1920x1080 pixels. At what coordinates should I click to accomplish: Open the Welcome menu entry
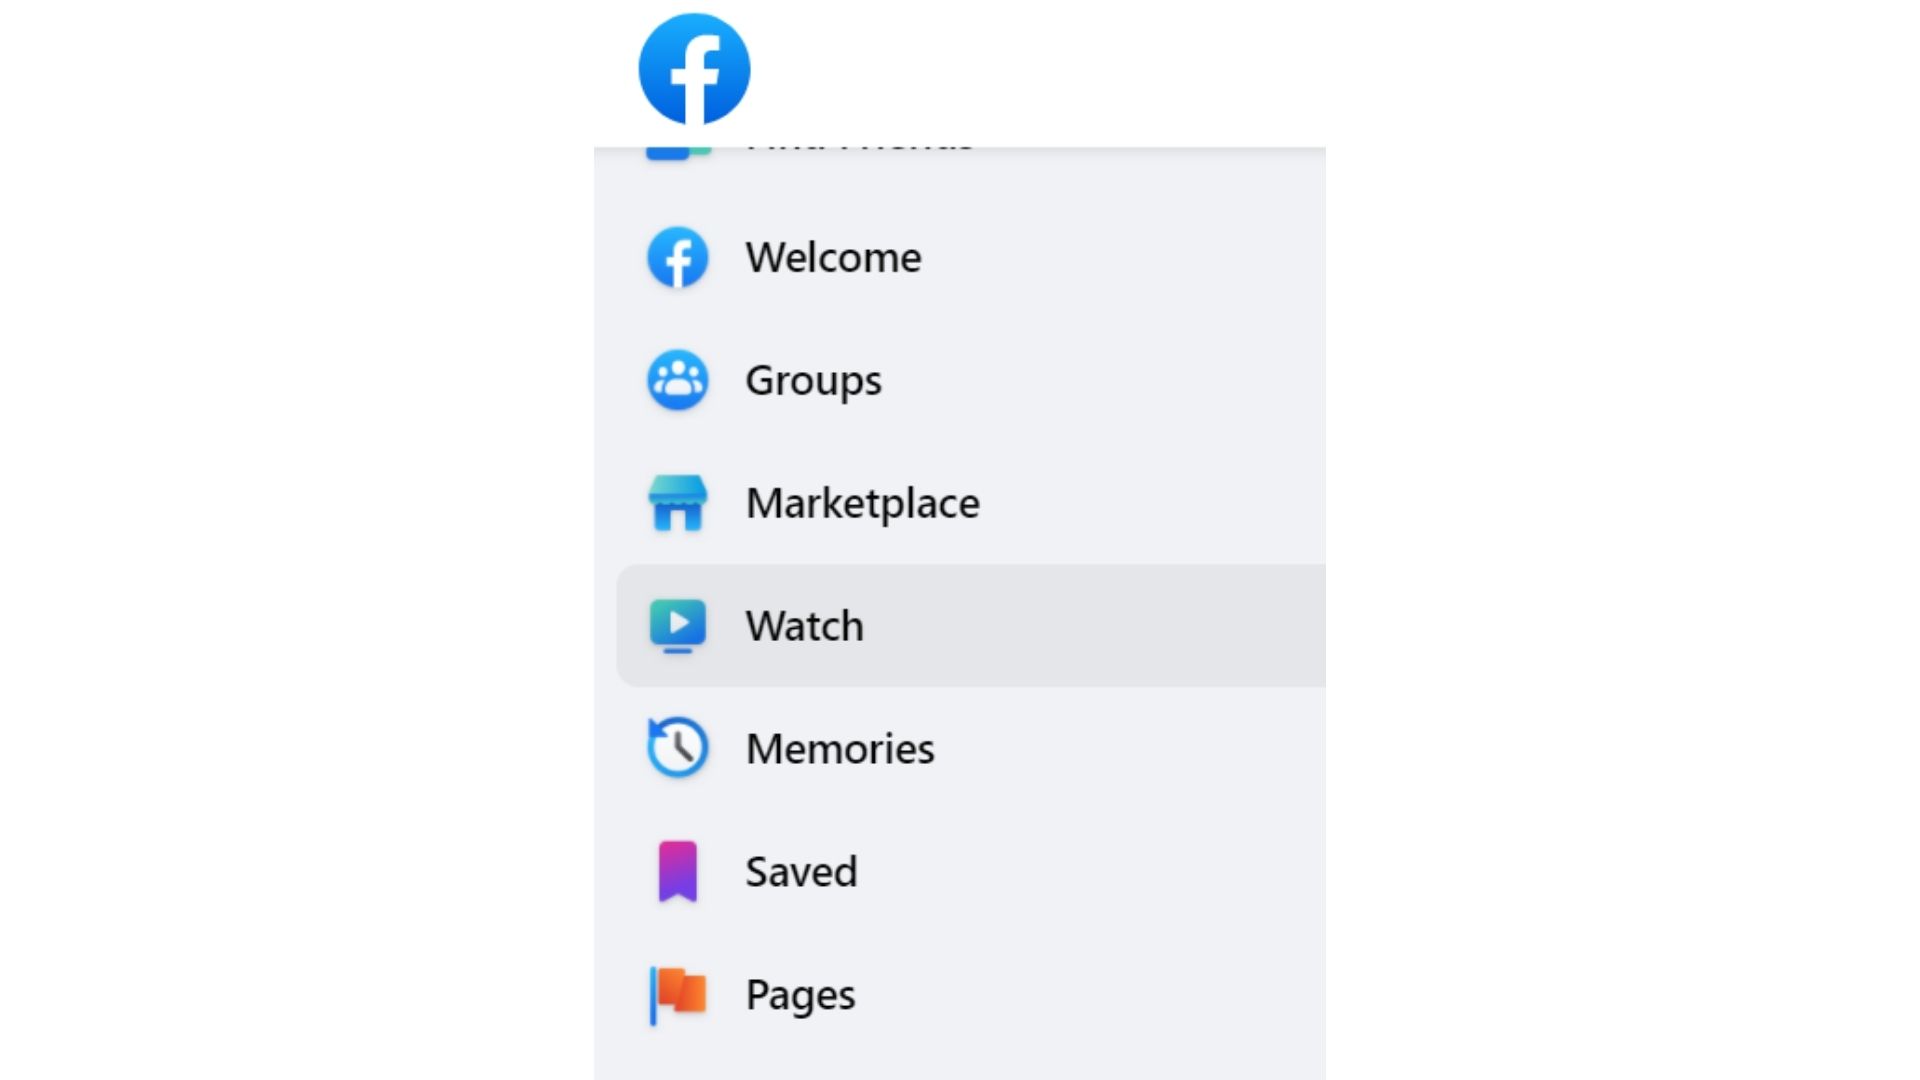834,257
